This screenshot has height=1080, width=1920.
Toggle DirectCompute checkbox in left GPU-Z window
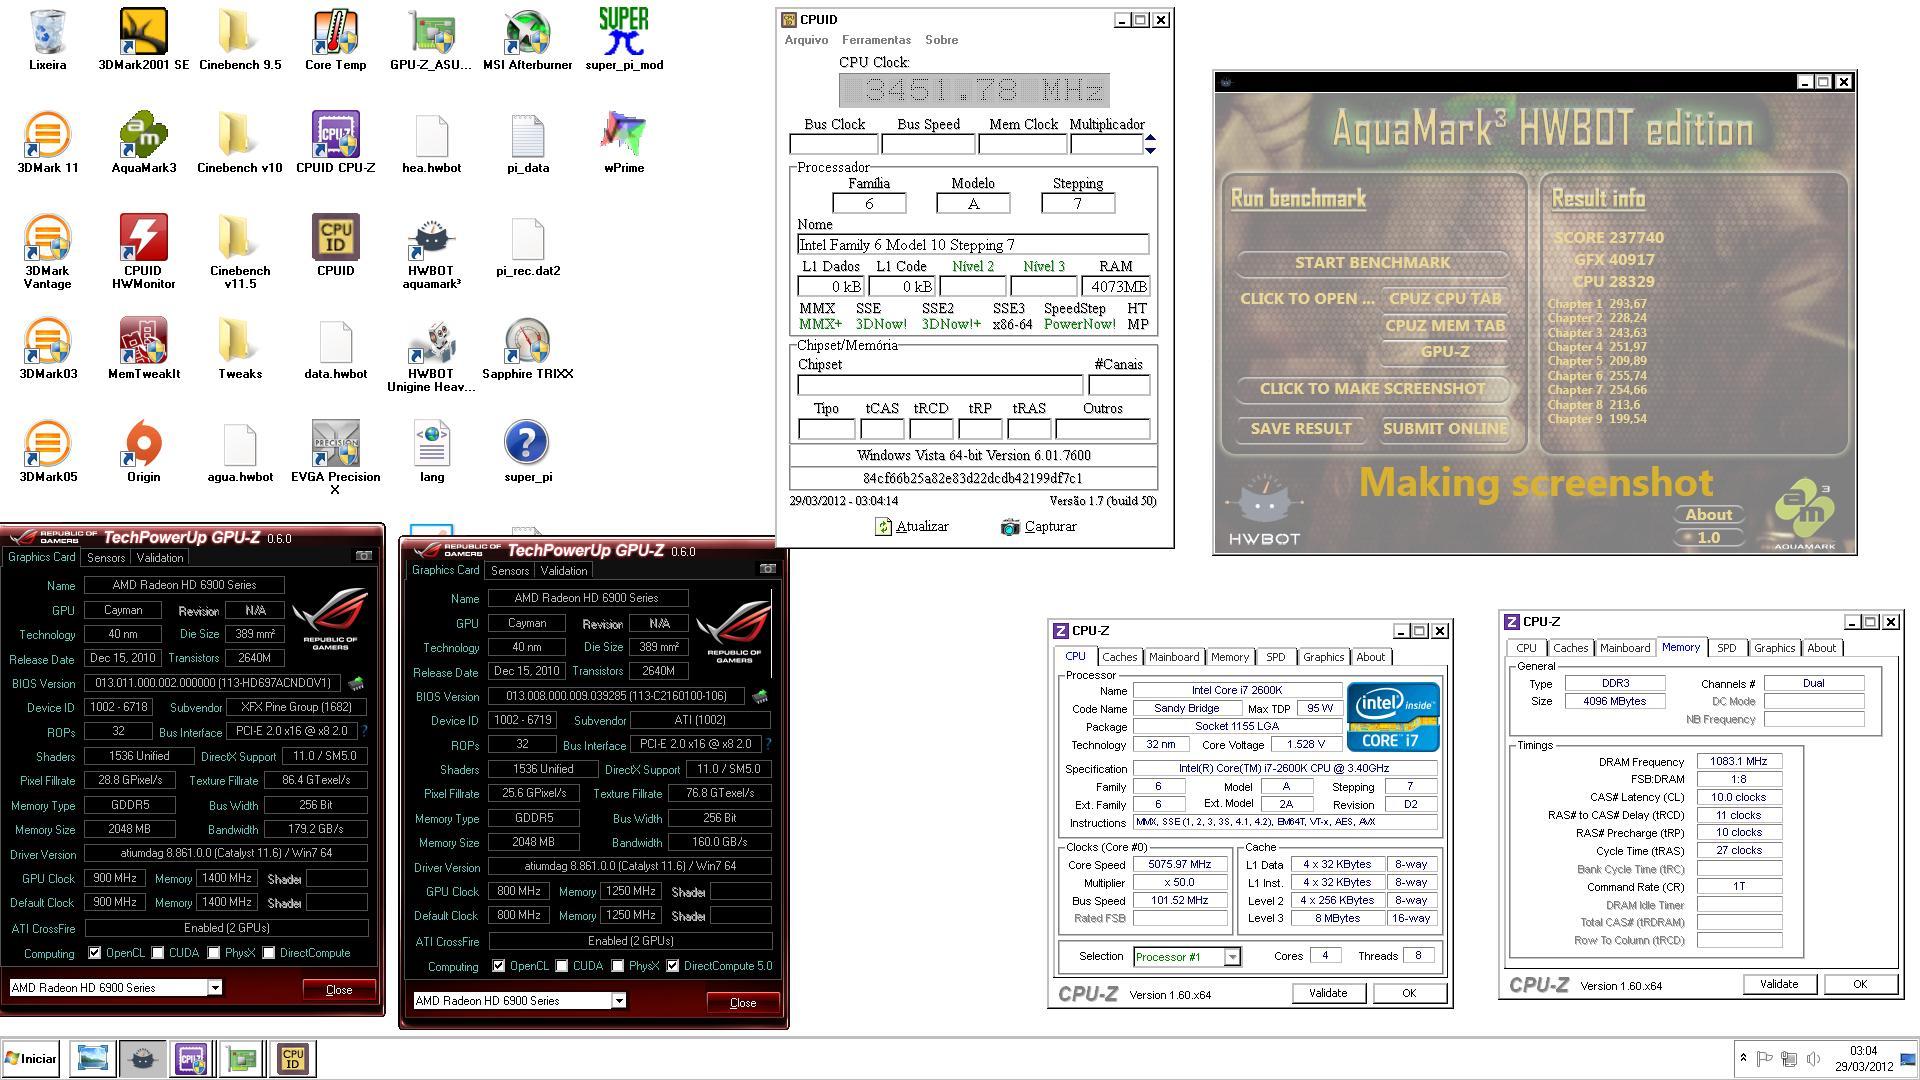269,953
